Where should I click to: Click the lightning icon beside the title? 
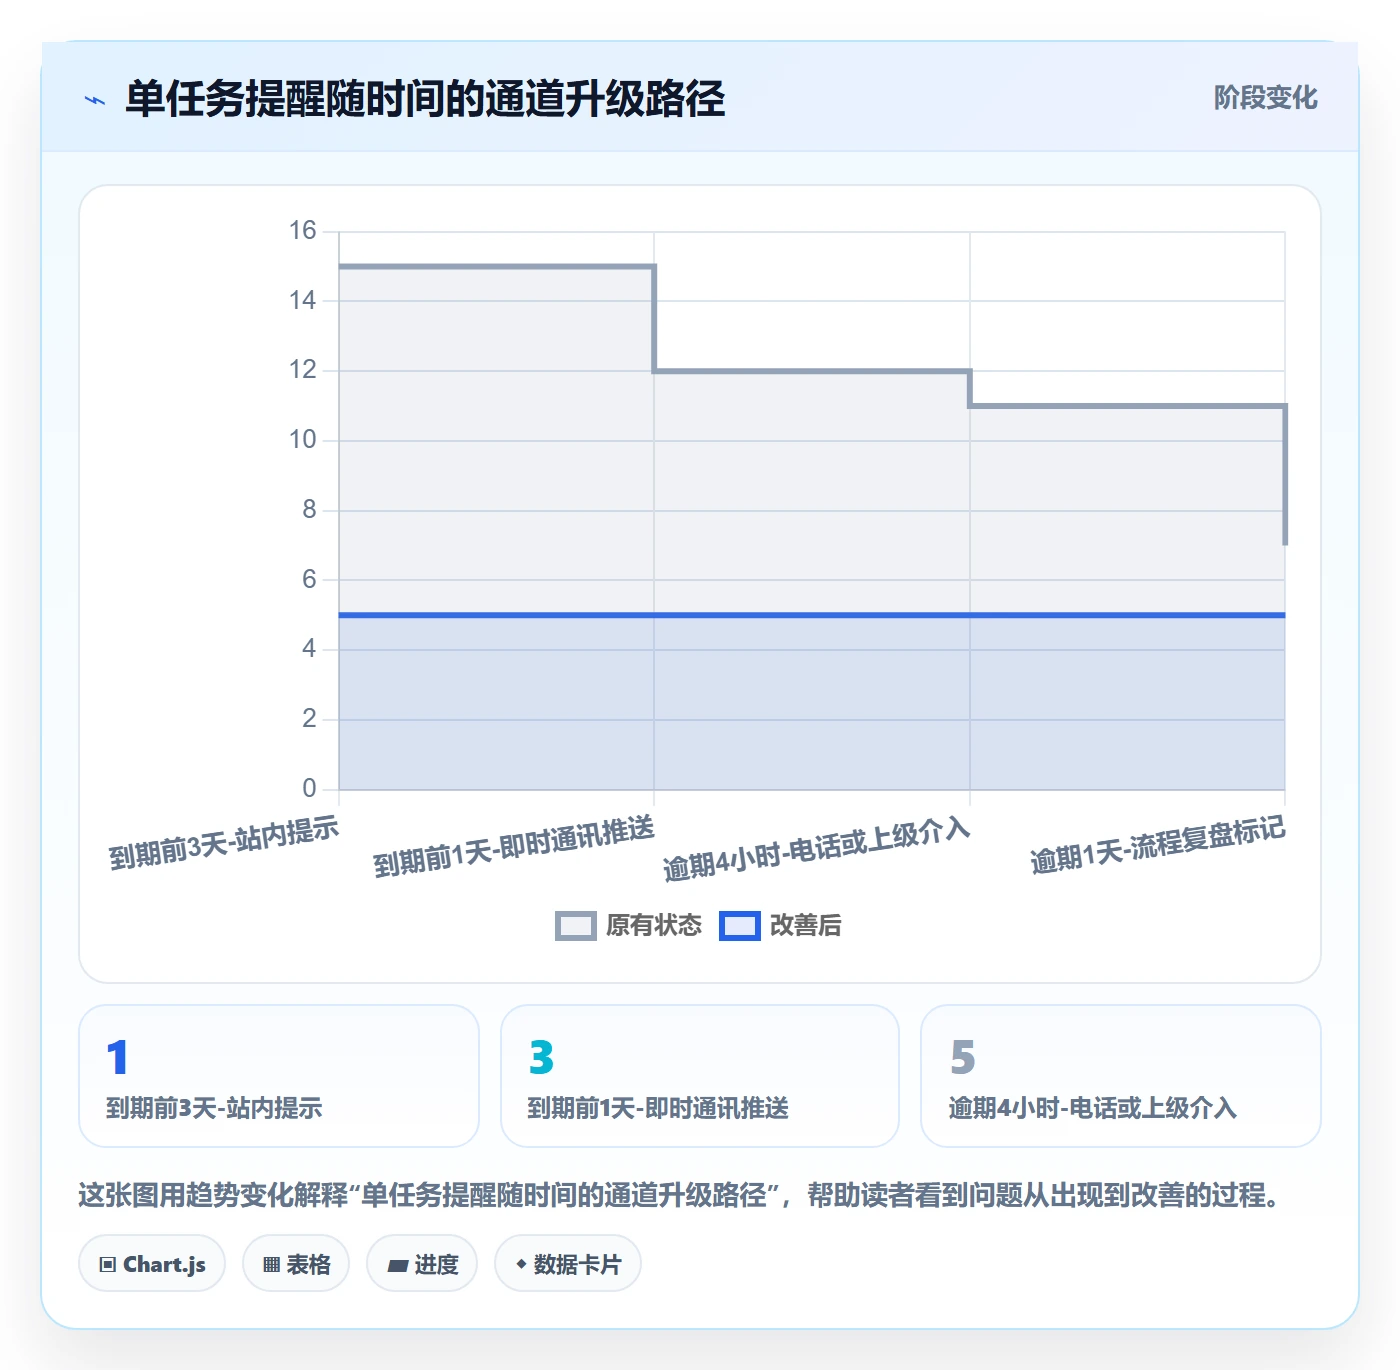point(95,100)
